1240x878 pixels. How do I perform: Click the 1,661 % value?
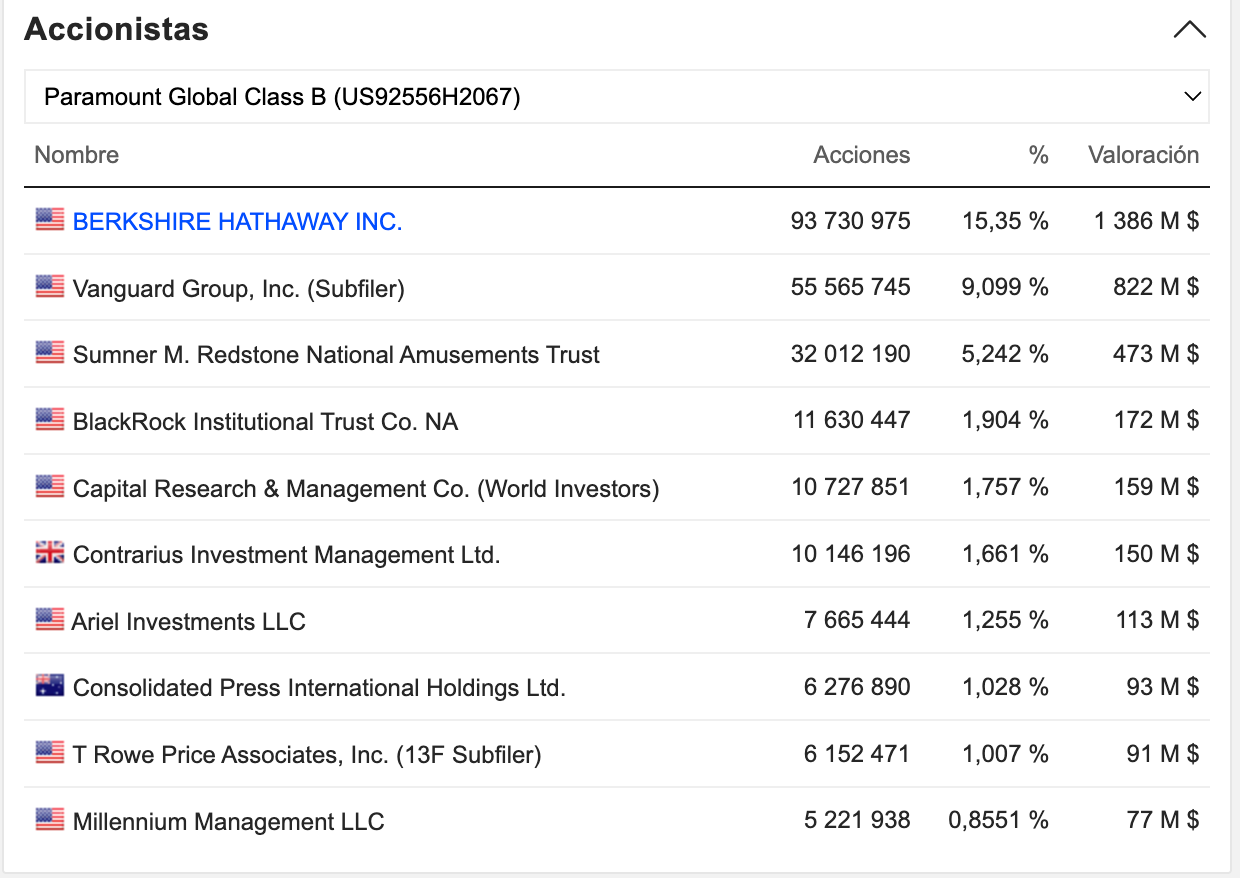[x=1005, y=553]
